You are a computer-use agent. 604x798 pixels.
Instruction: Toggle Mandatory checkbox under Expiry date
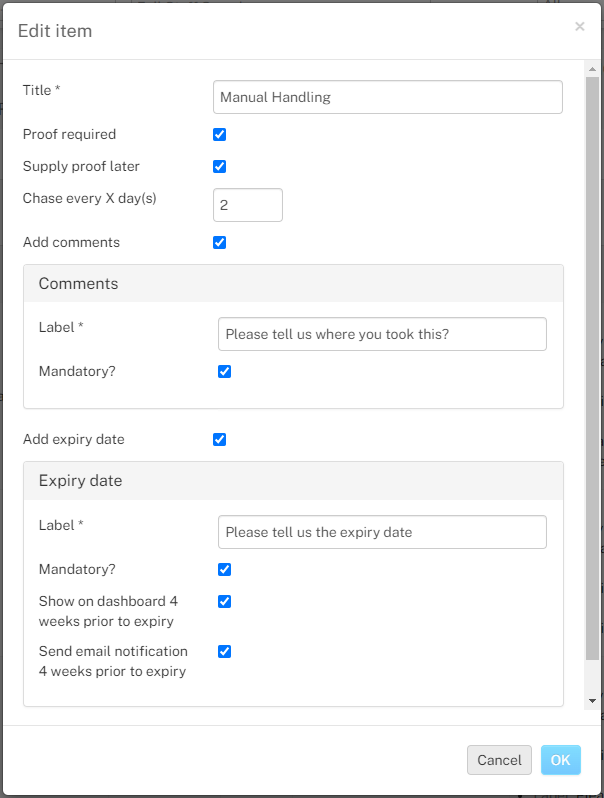point(224,569)
